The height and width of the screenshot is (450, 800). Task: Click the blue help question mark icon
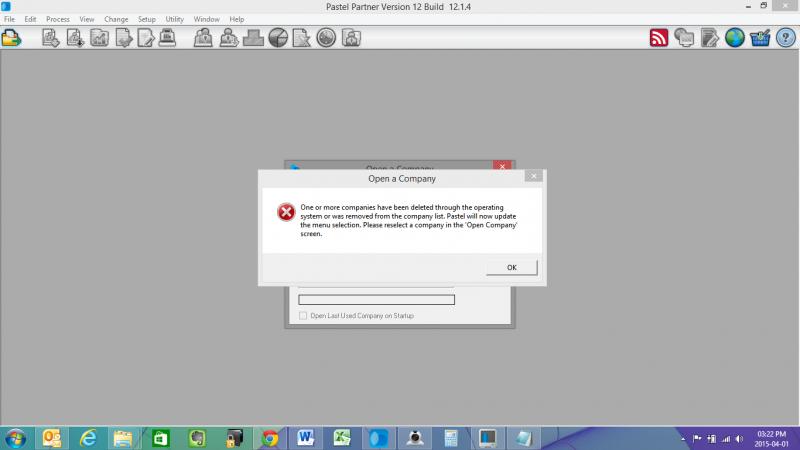pyautogui.click(x=785, y=38)
